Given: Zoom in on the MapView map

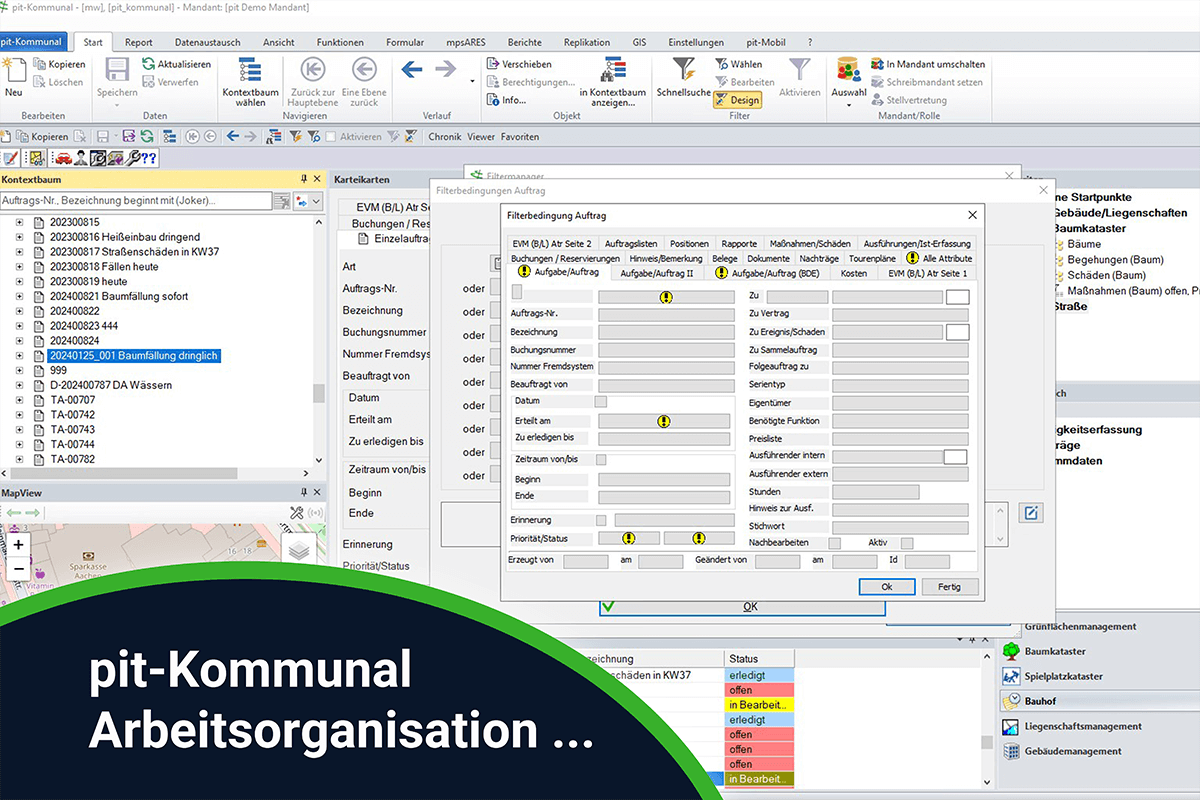Looking at the screenshot, I should tap(18, 545).
